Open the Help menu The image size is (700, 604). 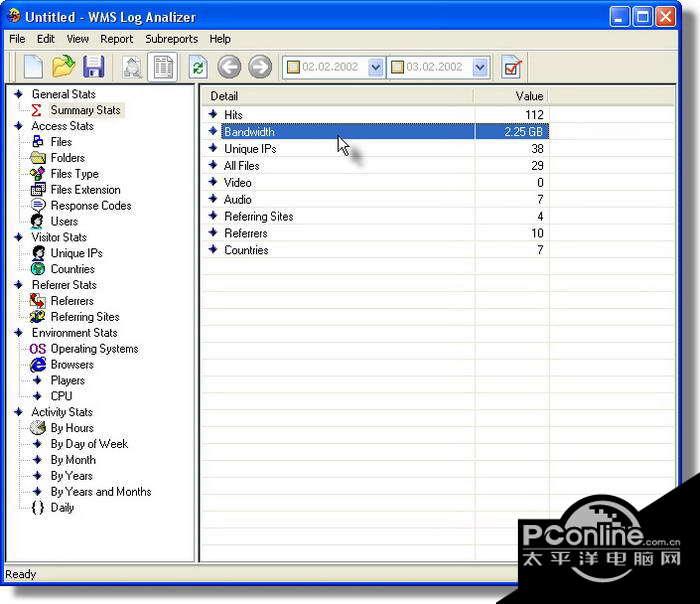click(220, 39)
